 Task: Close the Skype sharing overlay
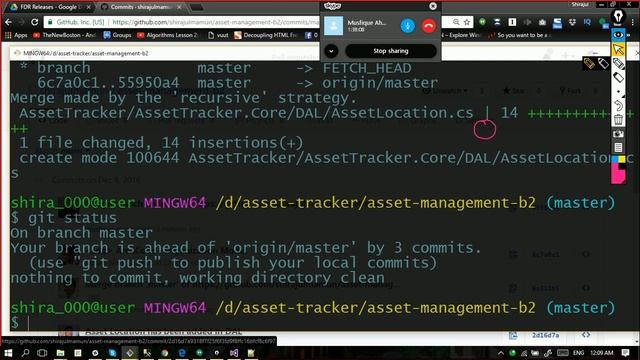[x=433, y=6]
